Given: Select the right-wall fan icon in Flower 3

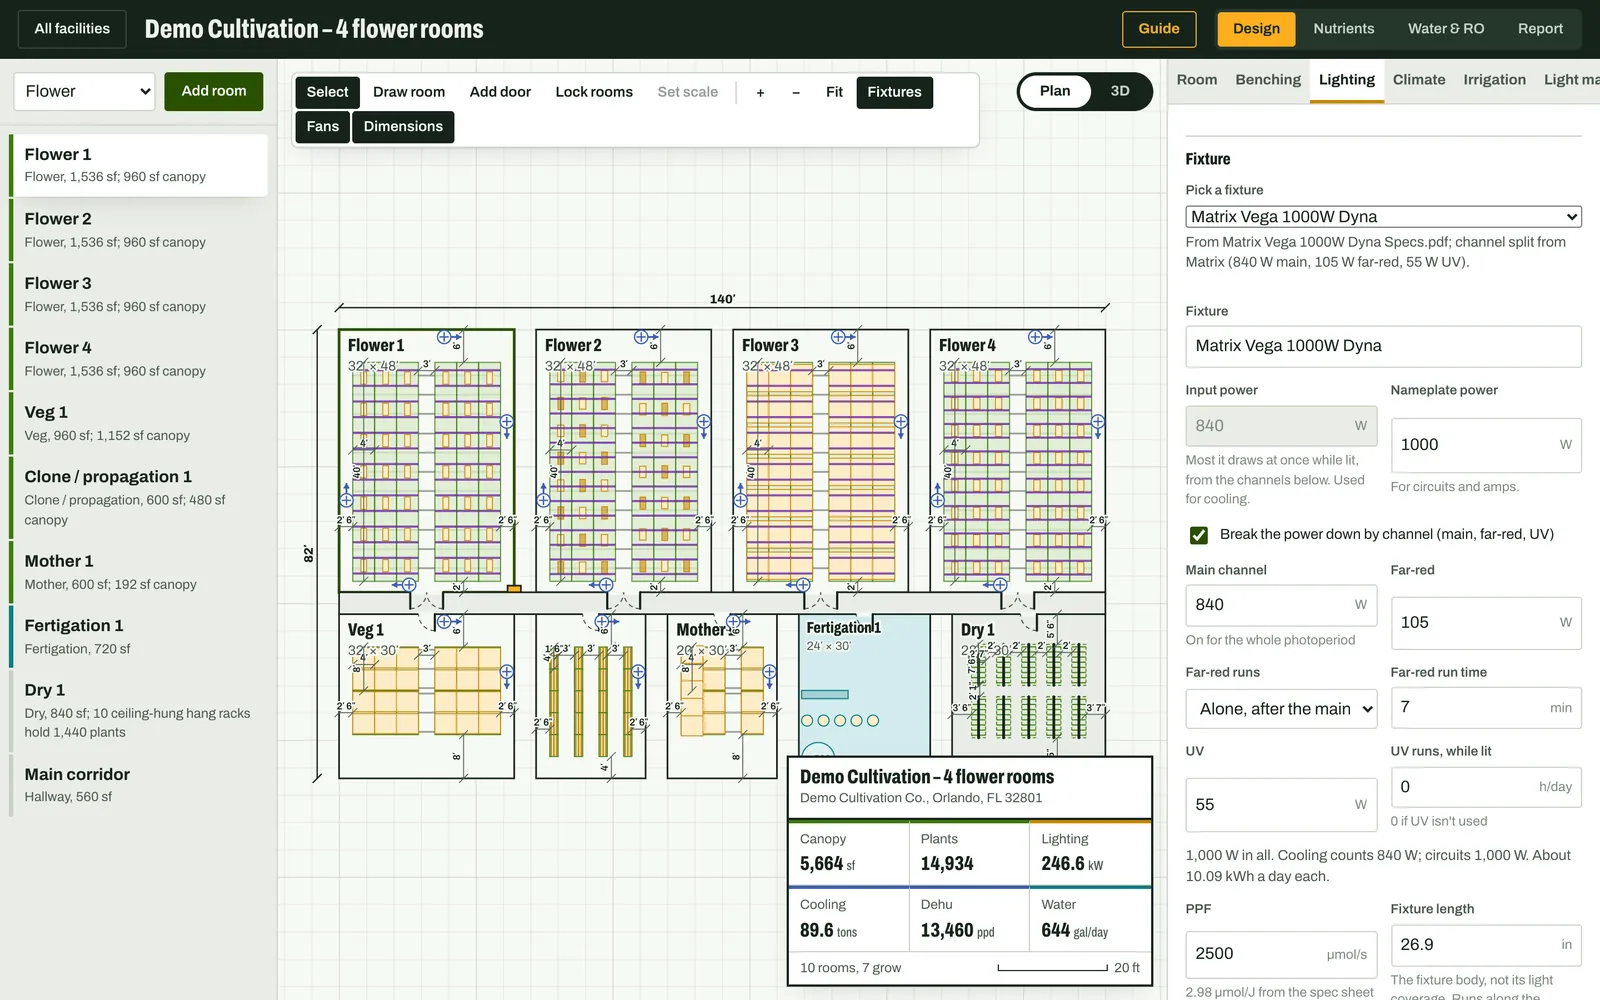Looking at the screenshot, I should (901, 422).
